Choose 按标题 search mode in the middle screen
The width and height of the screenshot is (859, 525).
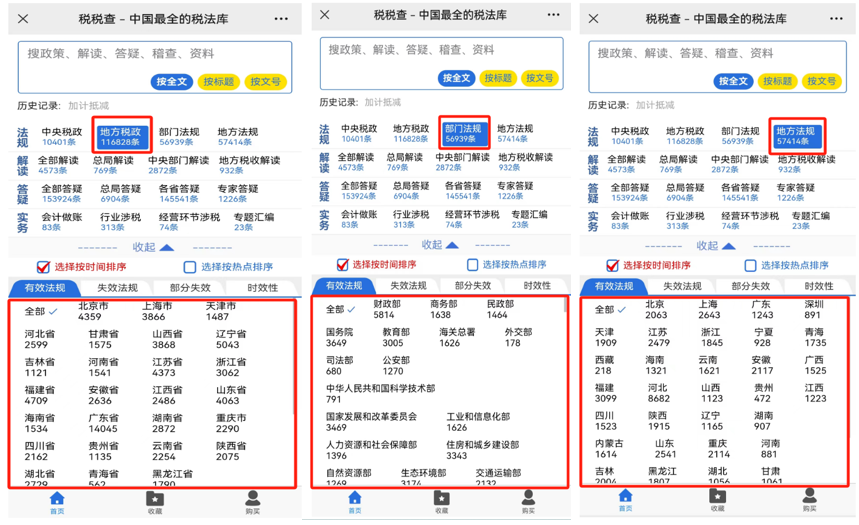tap(498, 78)
